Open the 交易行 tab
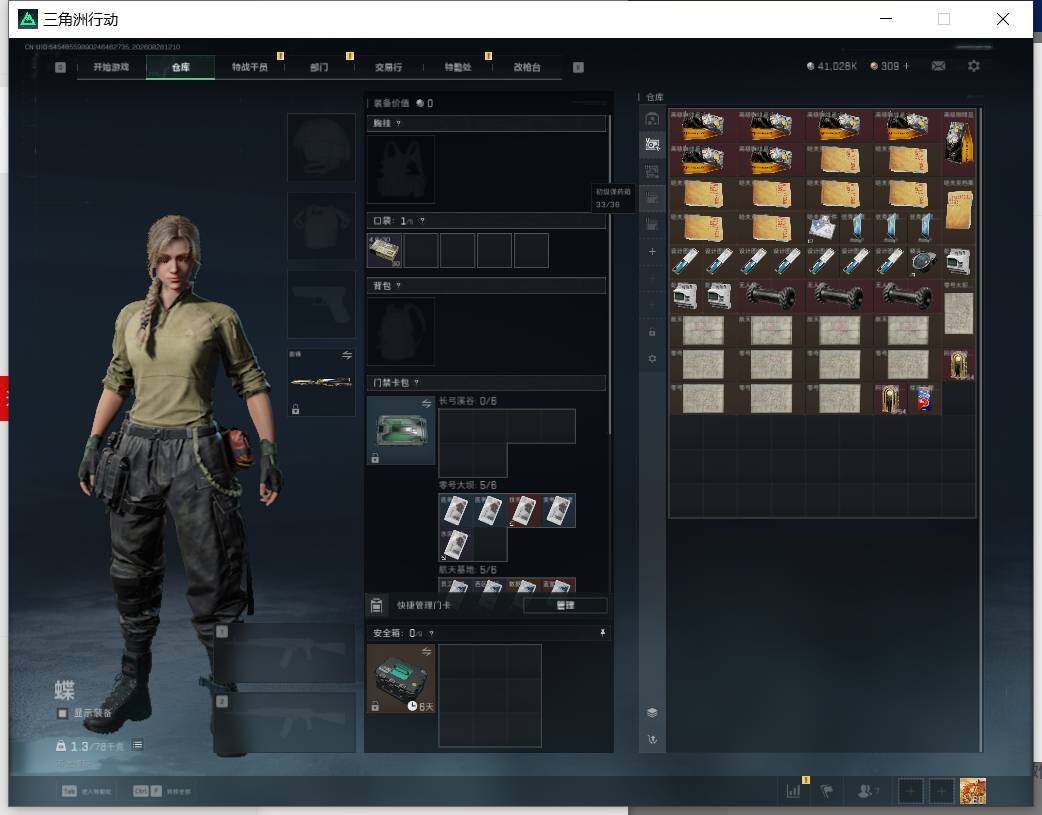This screenshot has width=1042, height=815. [x=388, y=67]
